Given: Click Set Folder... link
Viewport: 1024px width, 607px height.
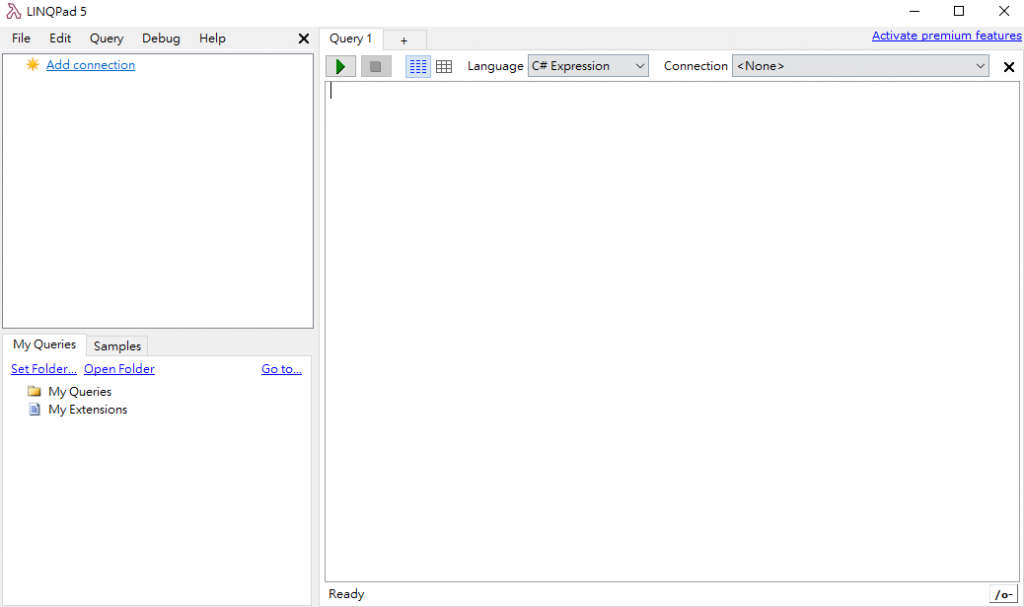Looking at the screenshot, I should point(44,369).
